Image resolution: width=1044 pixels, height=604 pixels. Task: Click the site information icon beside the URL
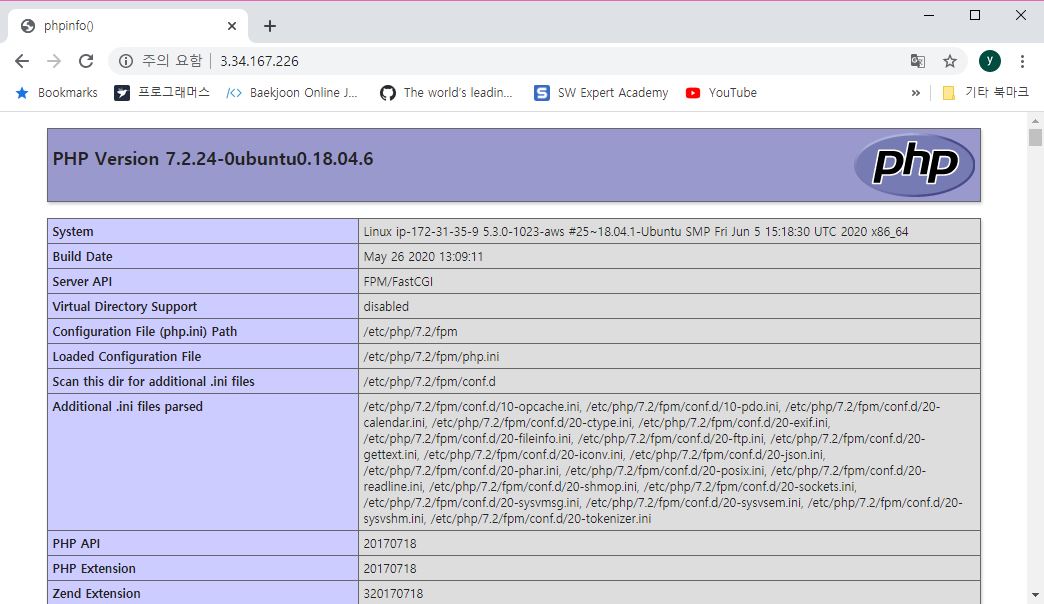126,61
